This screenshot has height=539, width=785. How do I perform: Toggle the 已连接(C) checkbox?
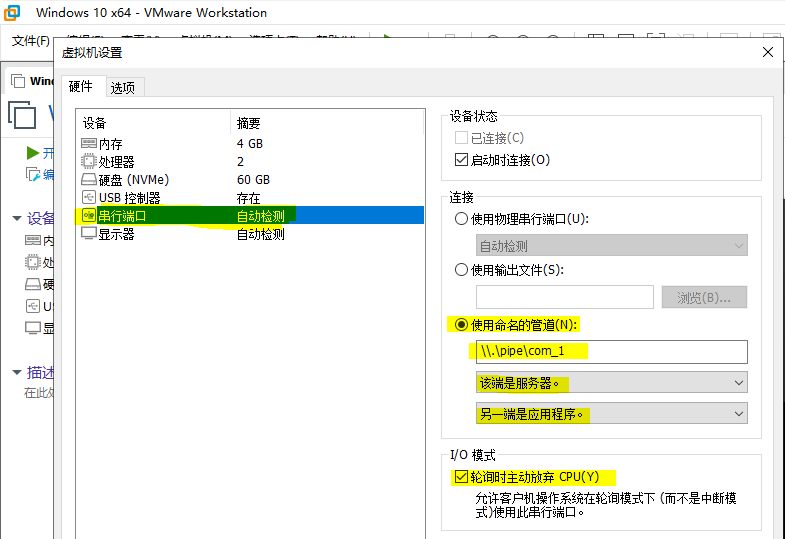pos(461,138)
